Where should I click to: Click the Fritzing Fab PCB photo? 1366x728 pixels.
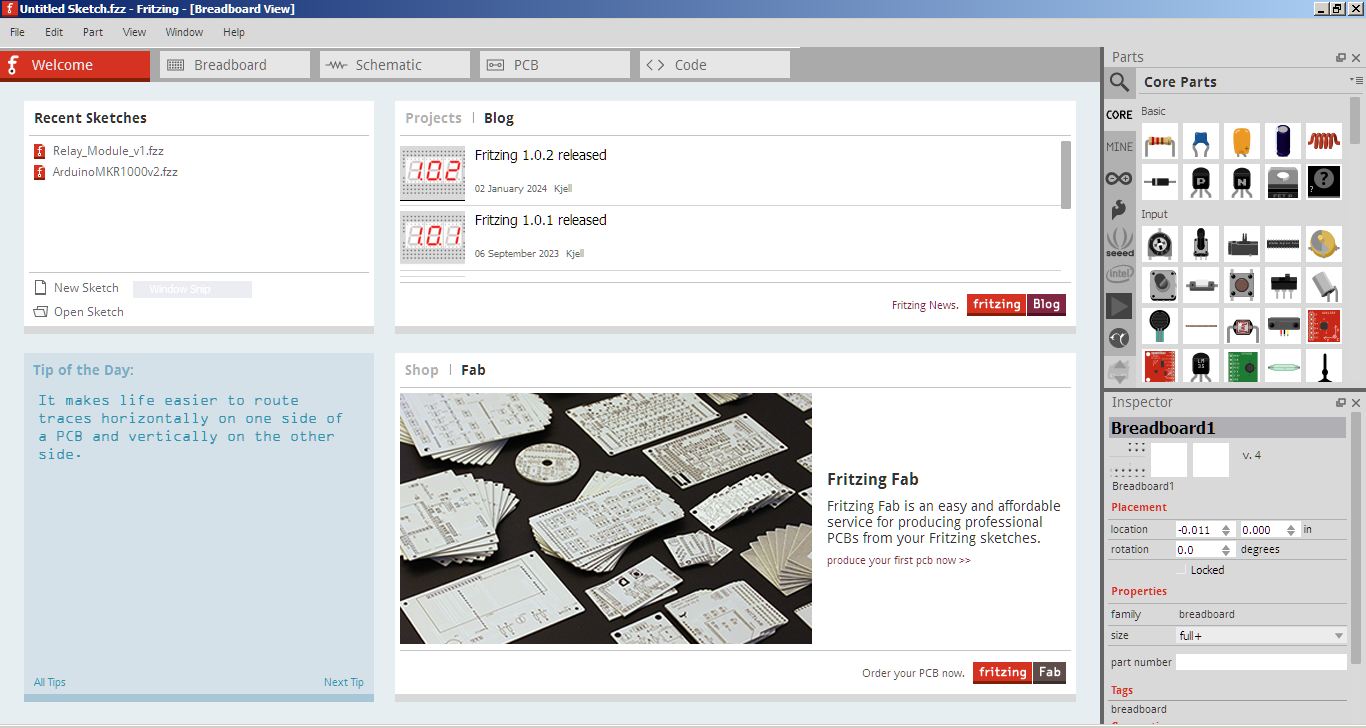click(x=606, y=518)
